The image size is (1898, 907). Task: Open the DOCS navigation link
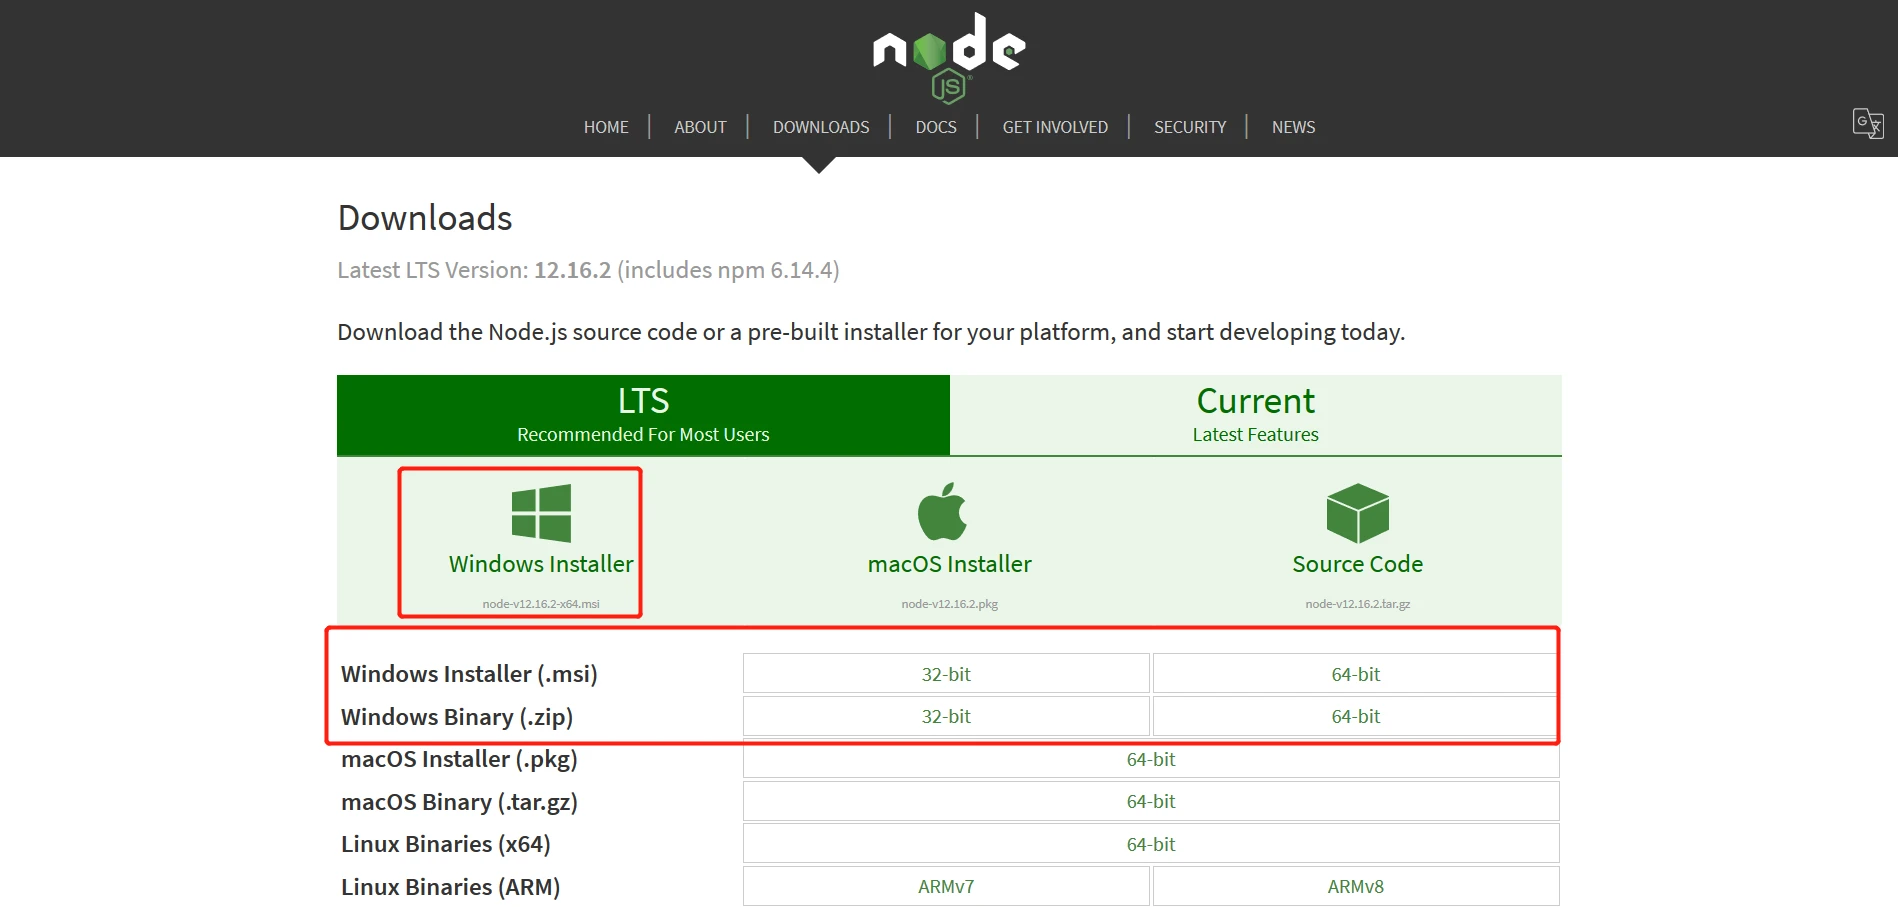(936, 127)
